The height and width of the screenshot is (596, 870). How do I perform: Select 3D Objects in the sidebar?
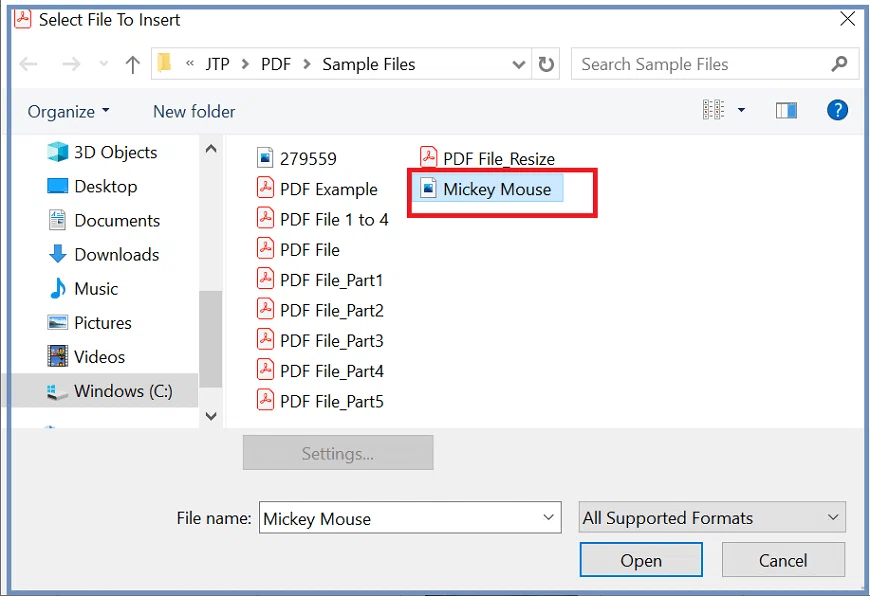103,152
